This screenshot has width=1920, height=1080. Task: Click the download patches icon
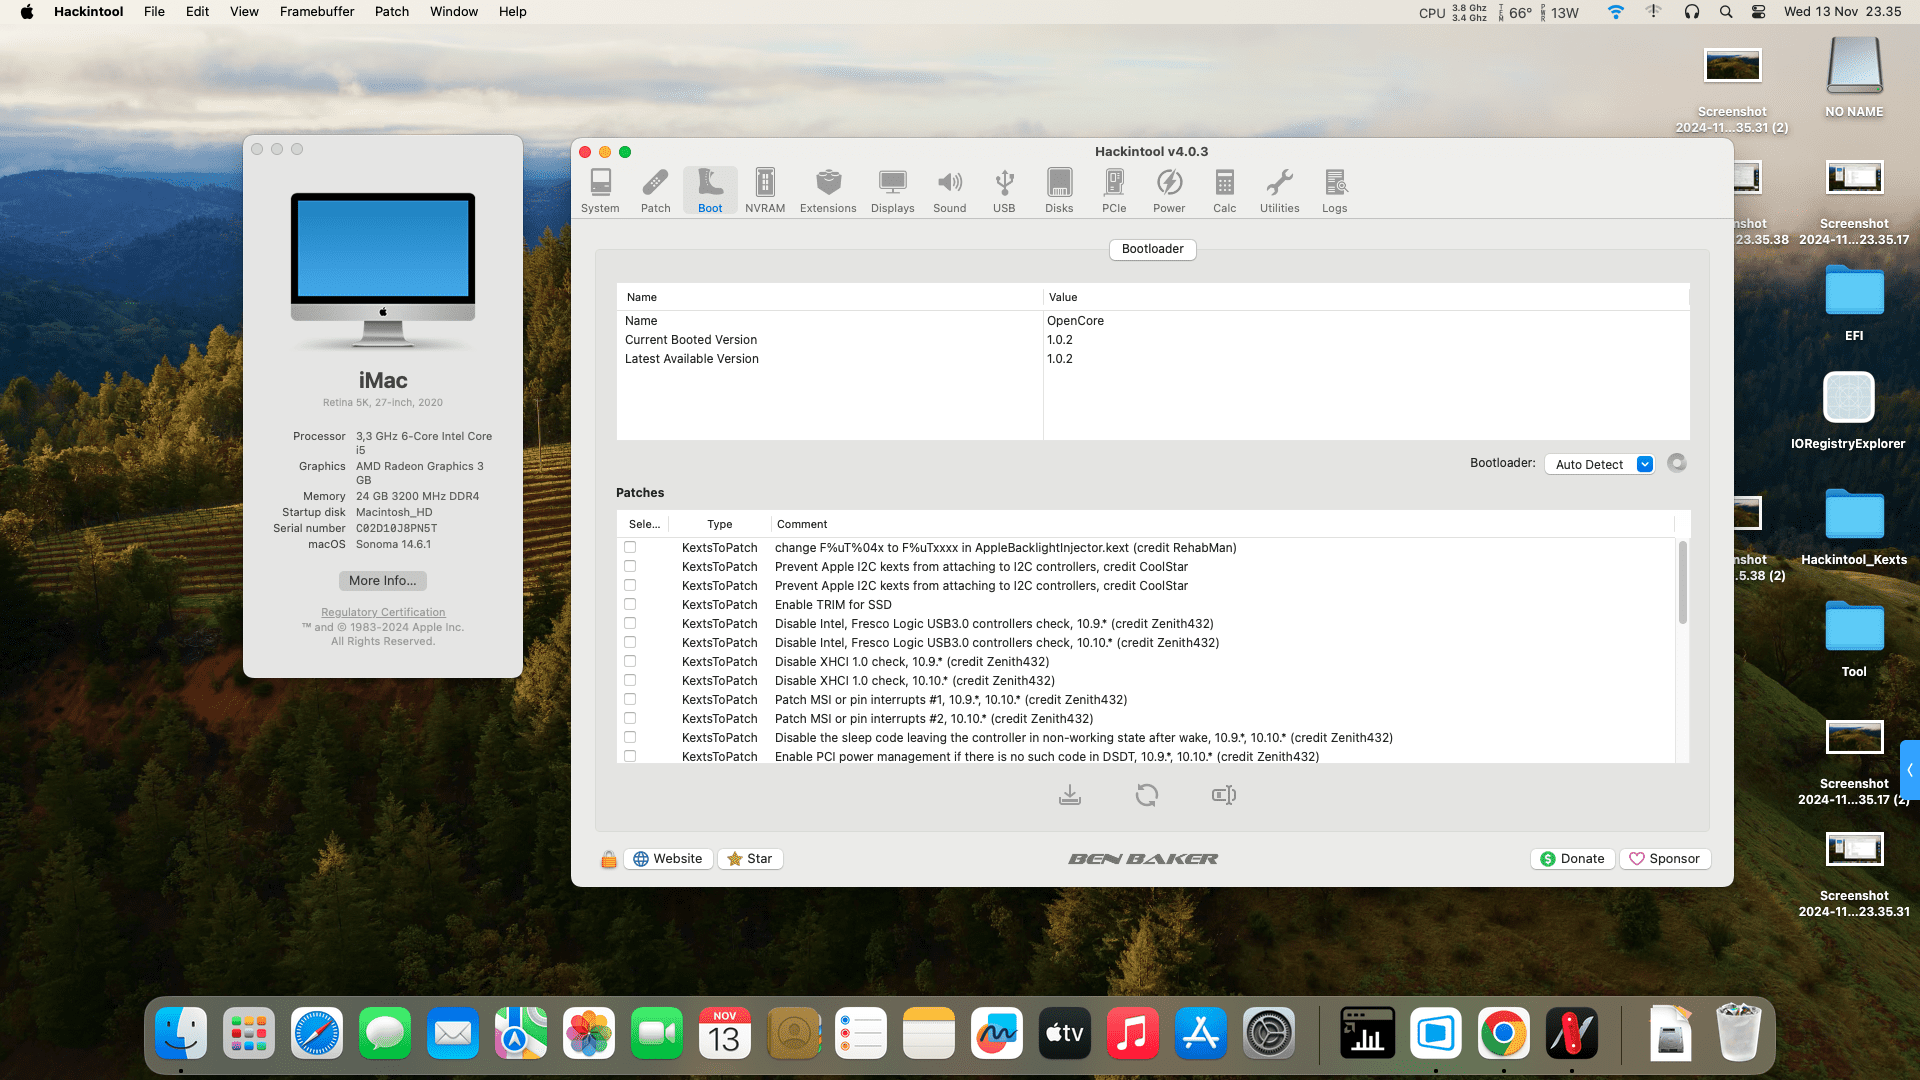1070,795
